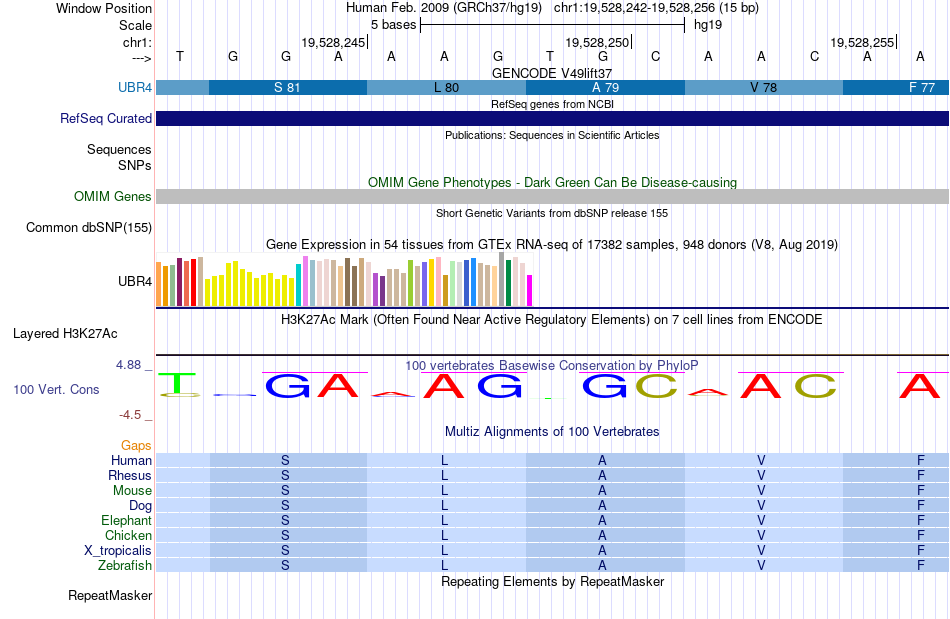Viewport: 950px width, 619px height.
Task: Click the GENCODE V49lift37 track title
Action: point(552,73)
